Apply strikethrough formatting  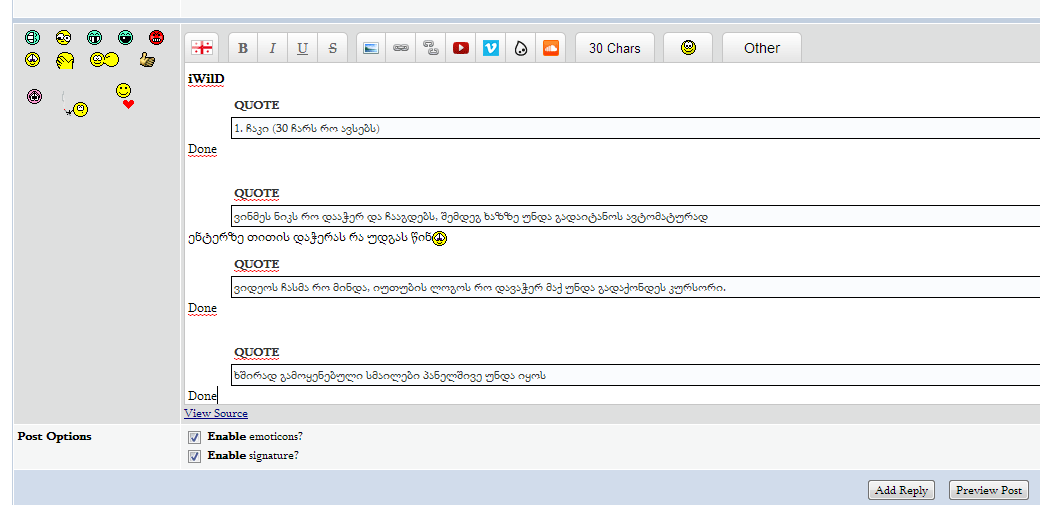click(x=332, y=48)
